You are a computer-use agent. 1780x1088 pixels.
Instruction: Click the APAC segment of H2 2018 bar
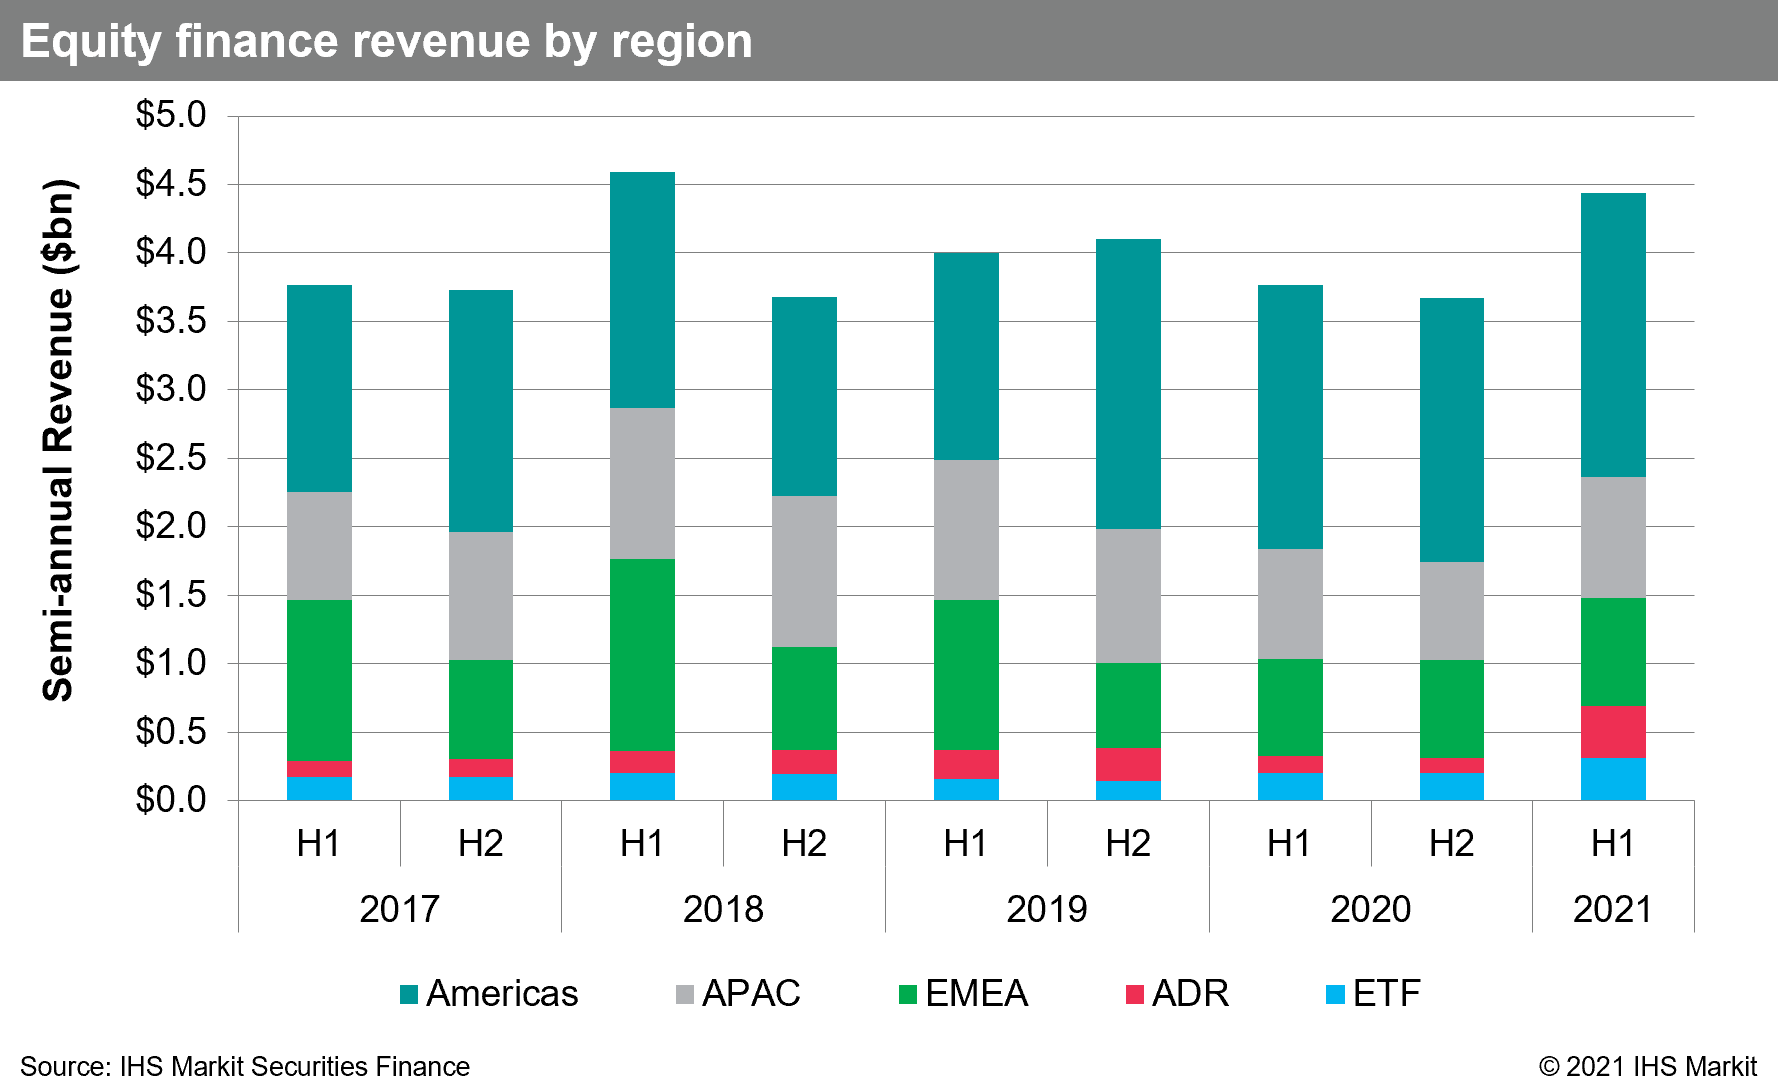(804, 571)
